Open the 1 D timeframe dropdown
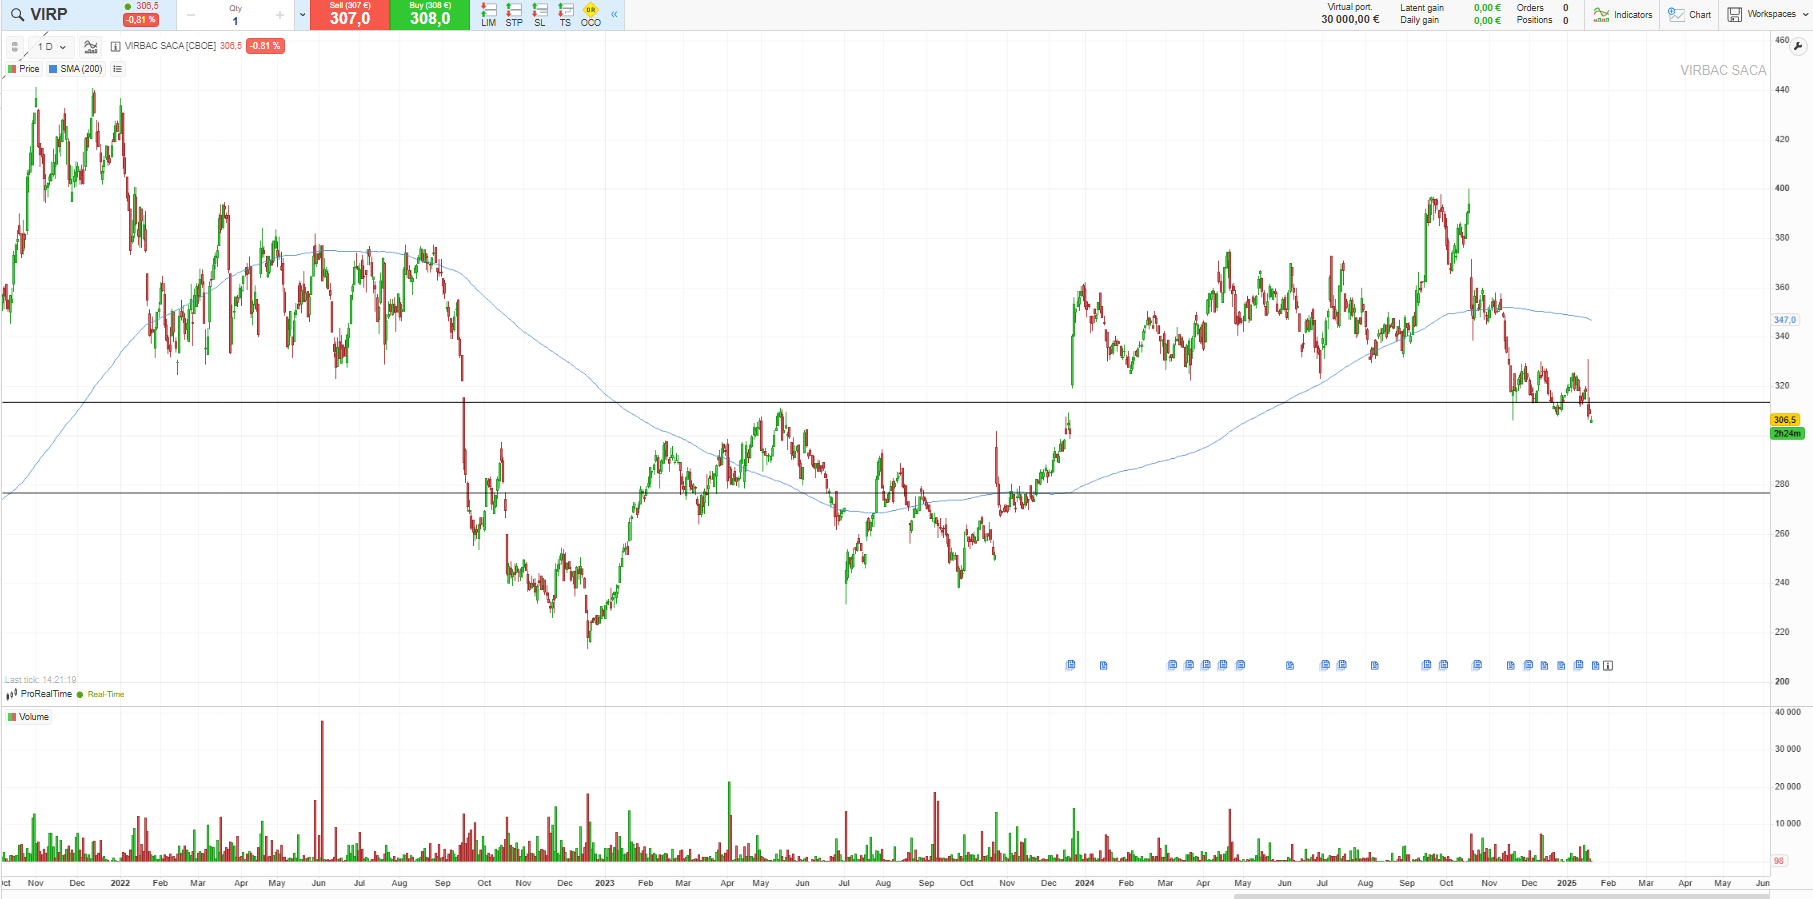Image resolution: width=1813 pixels, height=899 pixels. point(51,46)
